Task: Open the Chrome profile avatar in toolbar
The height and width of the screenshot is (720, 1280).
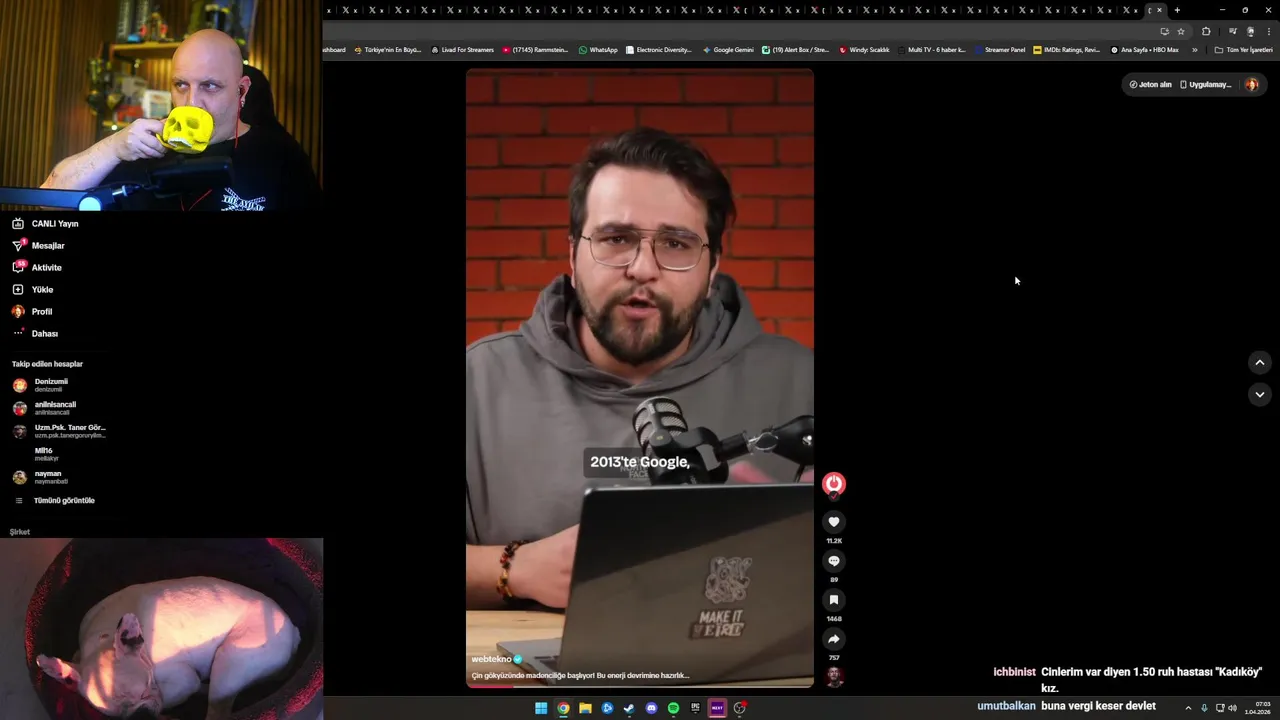Action: coord(1250,31)
